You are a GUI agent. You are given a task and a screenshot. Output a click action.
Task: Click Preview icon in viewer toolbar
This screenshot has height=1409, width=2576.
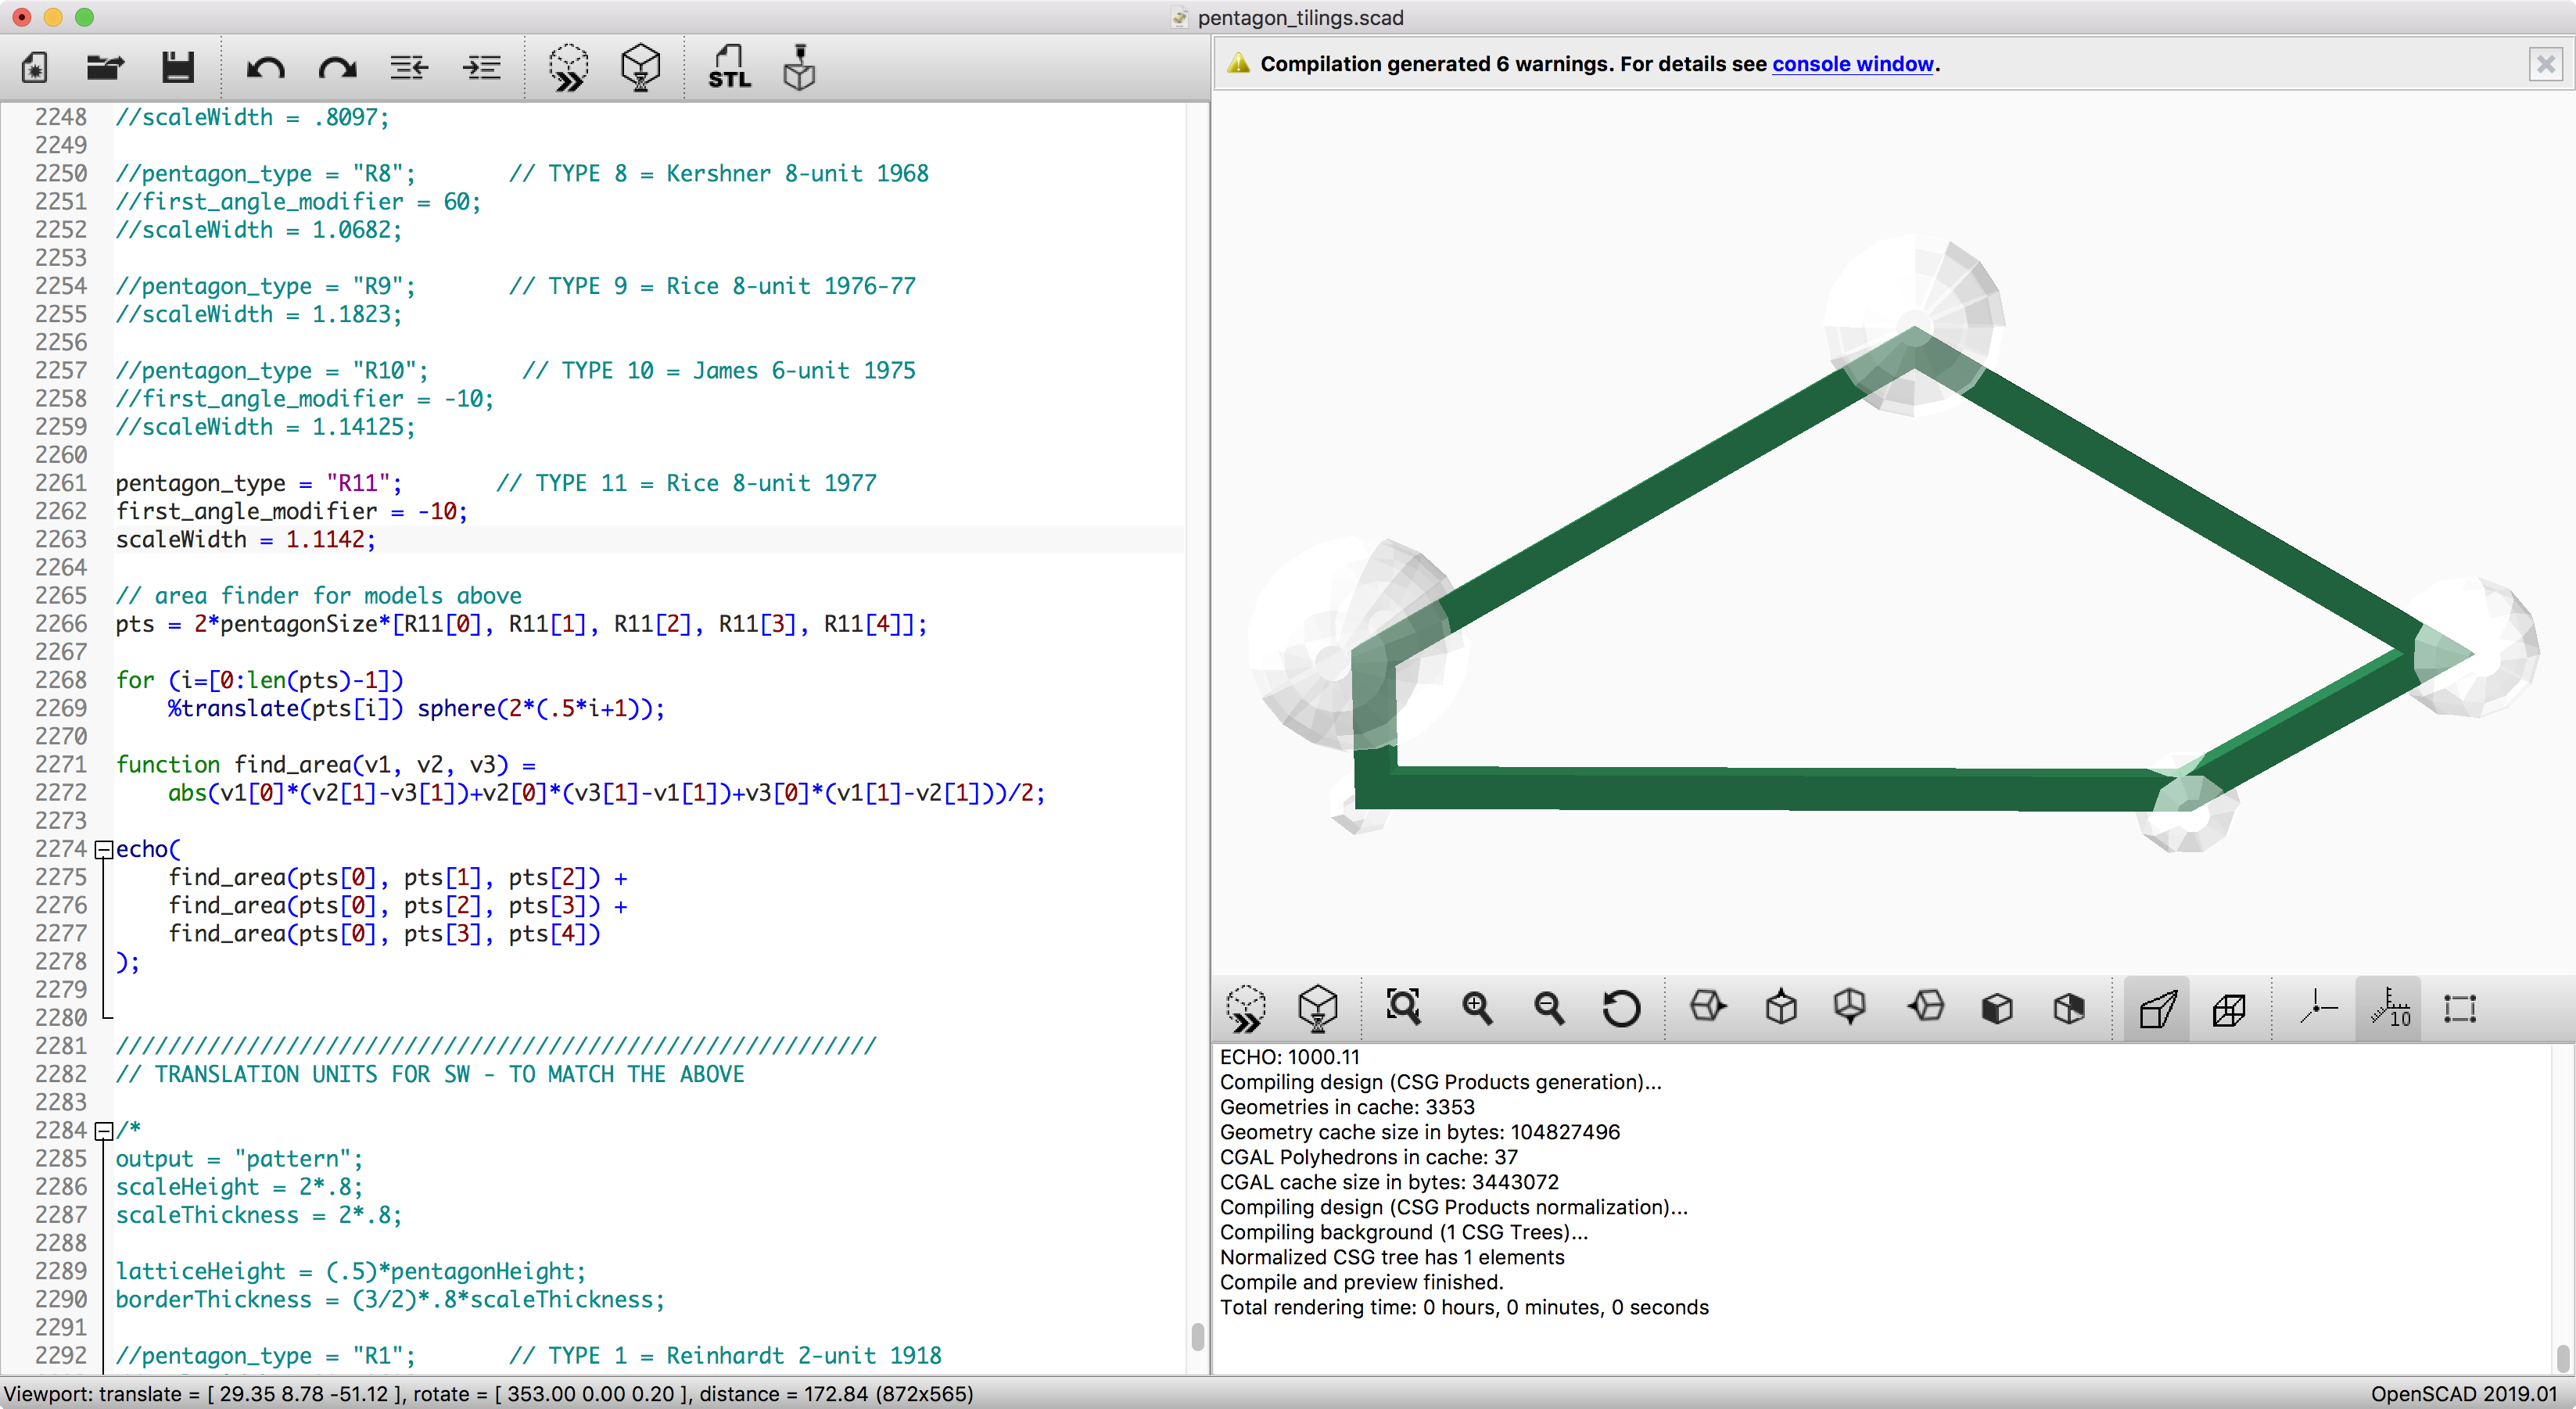click(x=1246, y=1008)
